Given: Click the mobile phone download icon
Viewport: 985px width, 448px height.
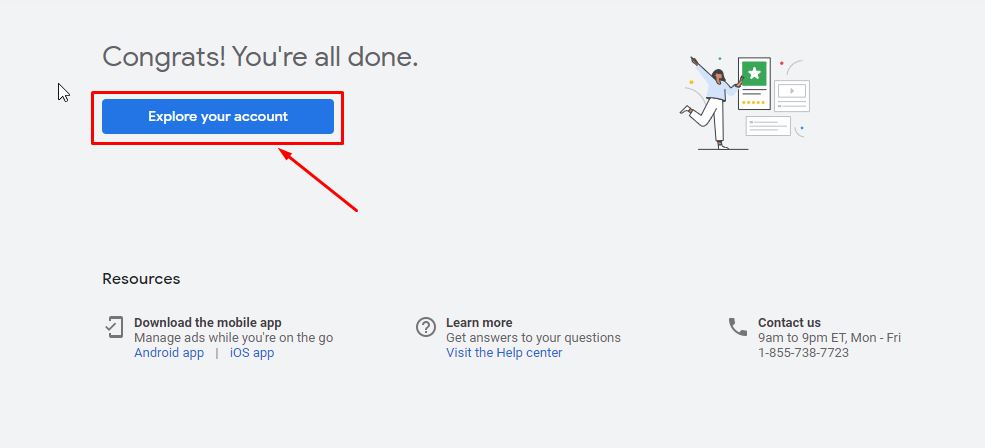Looking at the screenshot, I should (x=115, y=327).
